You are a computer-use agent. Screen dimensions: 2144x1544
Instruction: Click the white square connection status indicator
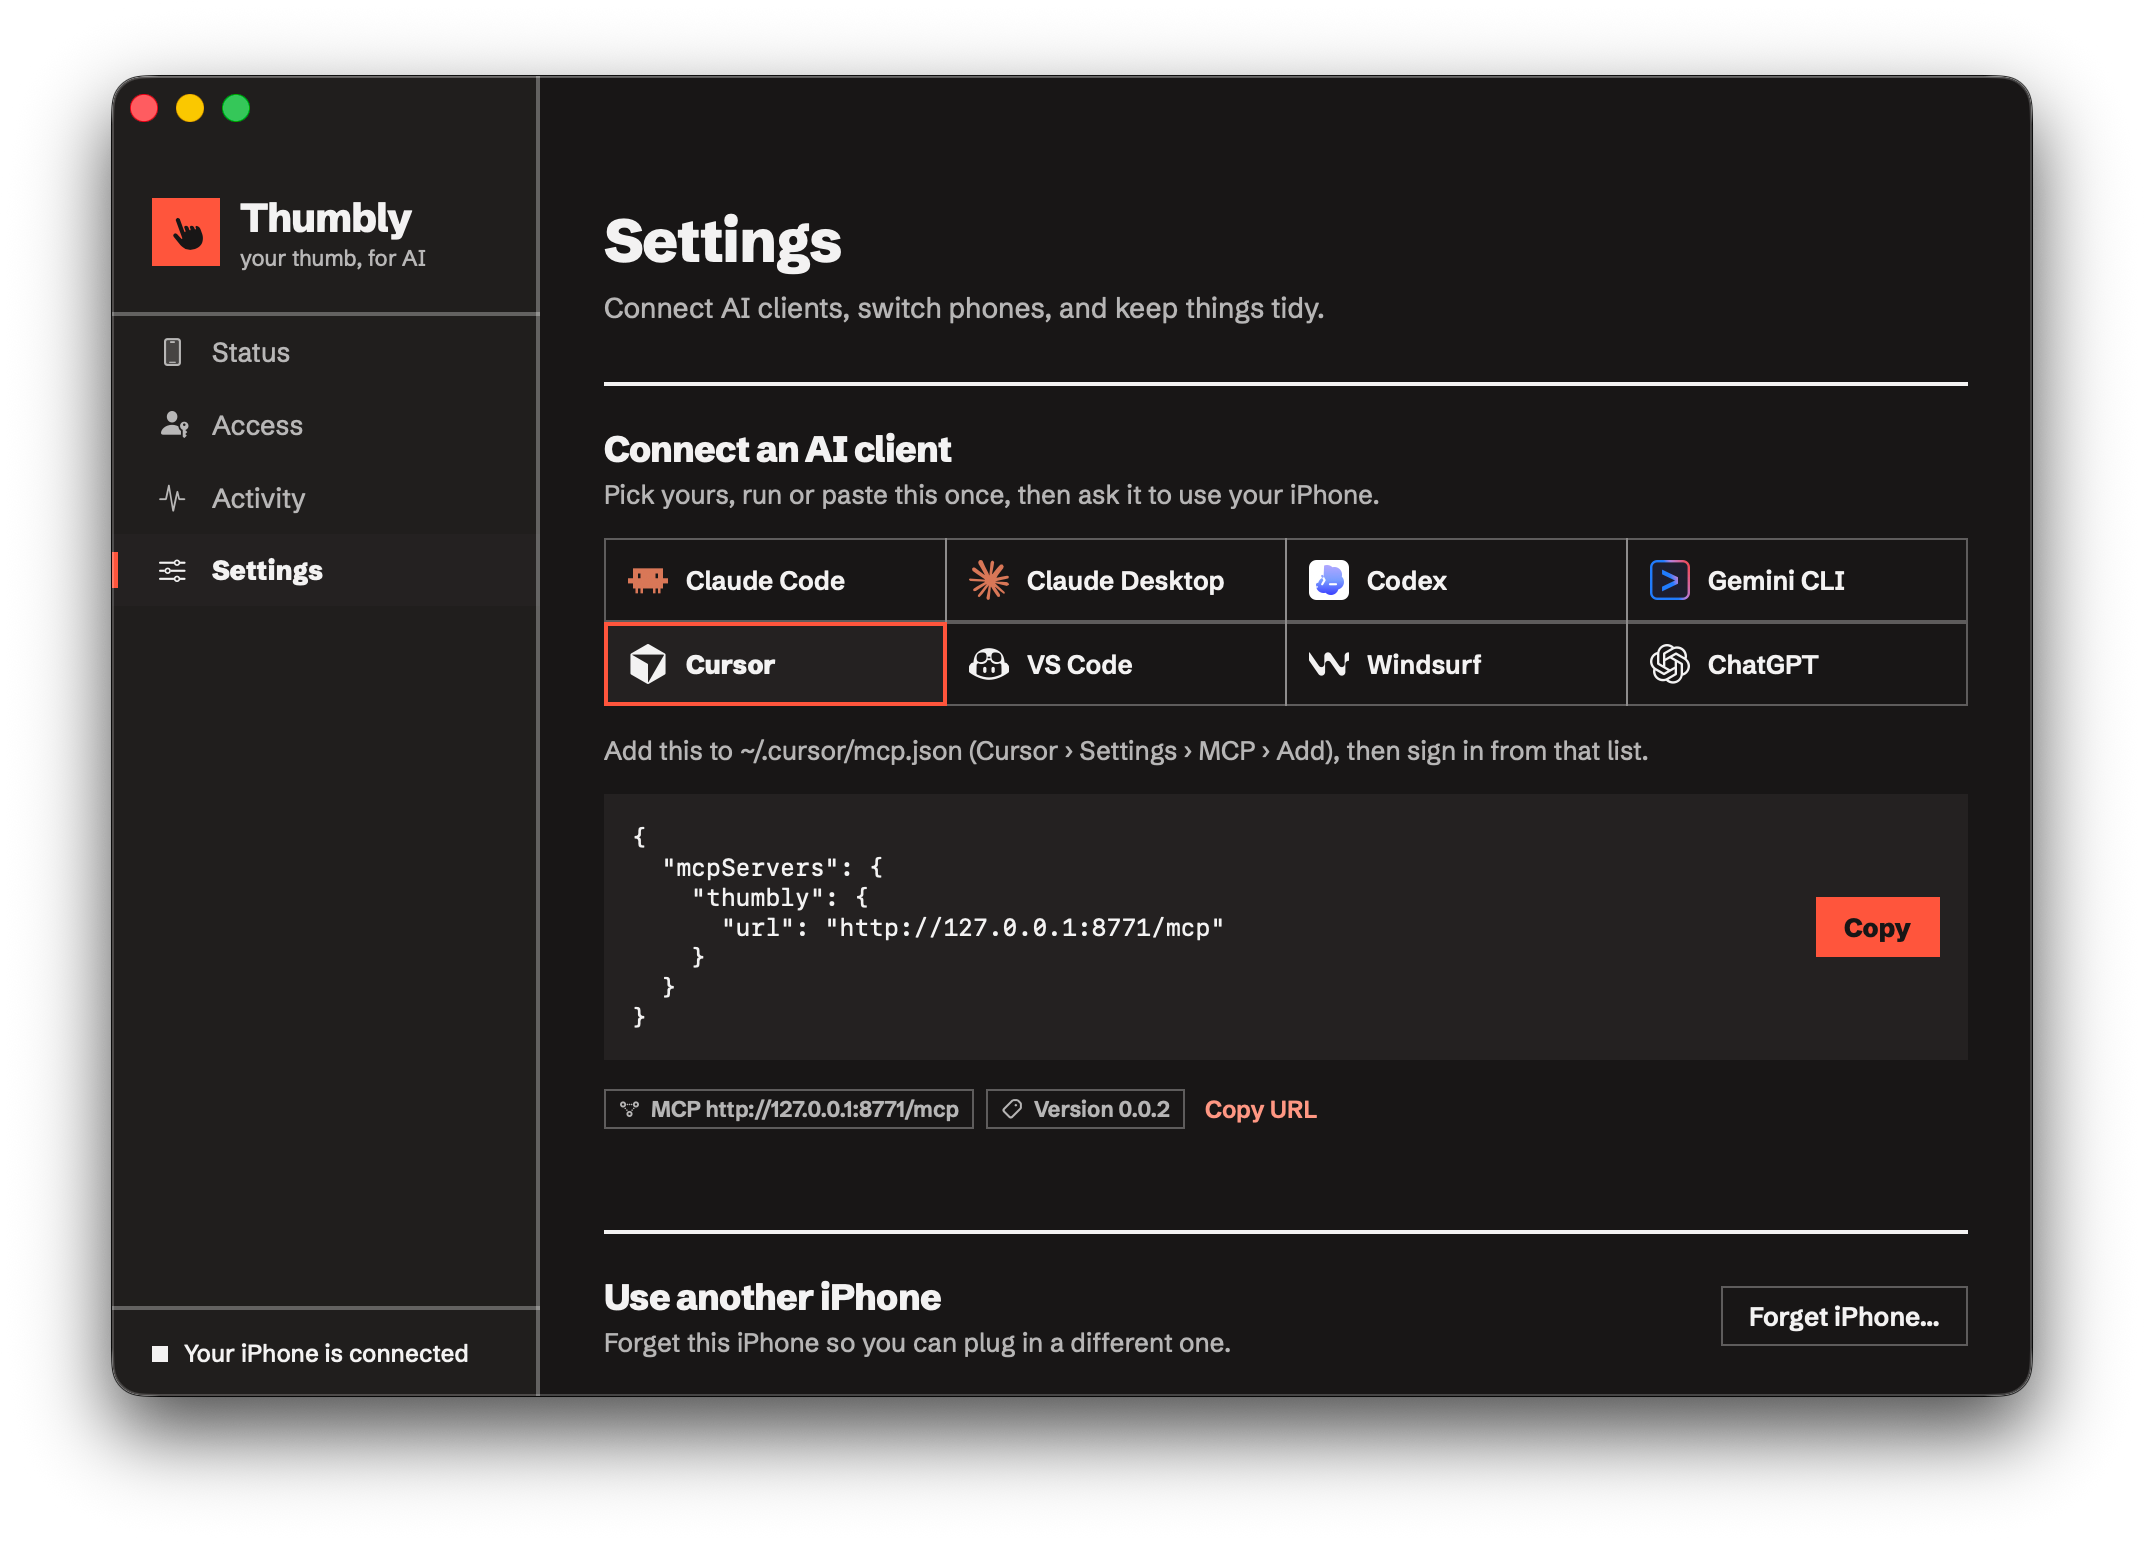coord(160,1354)
